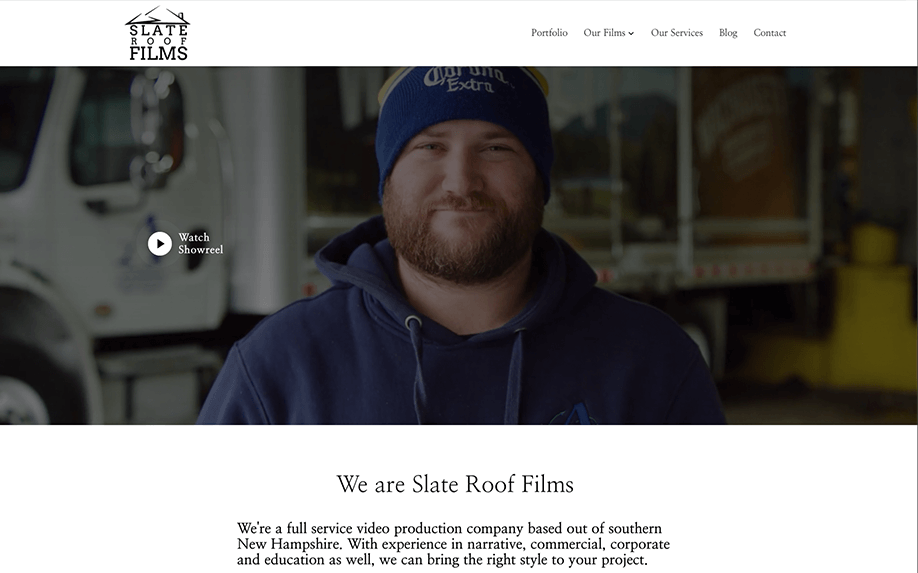Click the ROOF word in the logo

[158, 42]
